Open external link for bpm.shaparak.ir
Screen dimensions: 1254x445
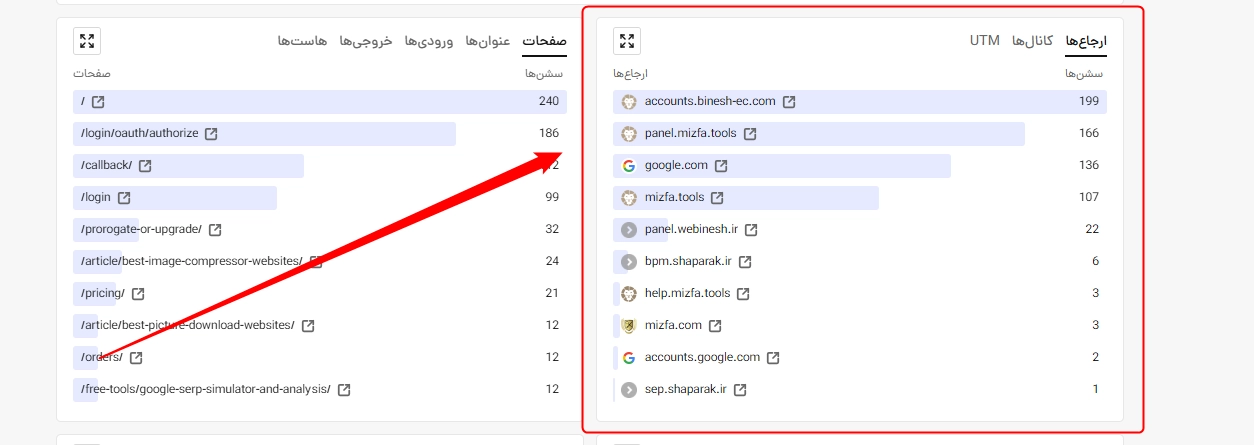point(745,262)
